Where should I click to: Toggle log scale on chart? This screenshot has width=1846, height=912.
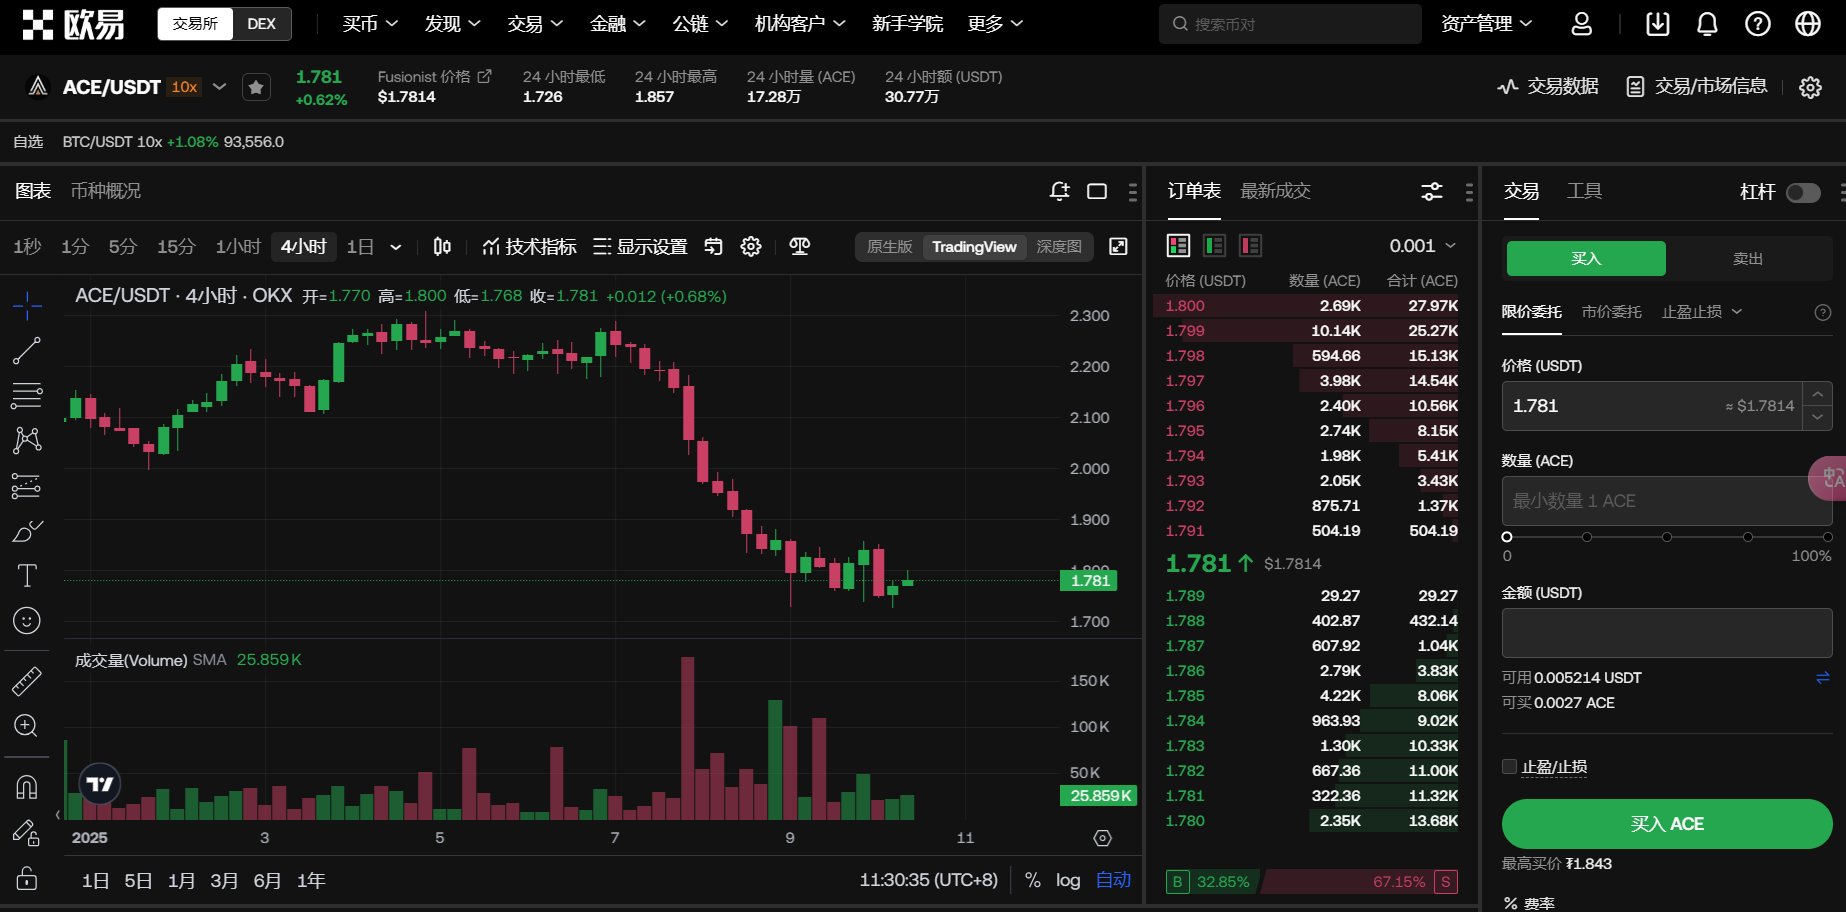tap(1068, 880)
